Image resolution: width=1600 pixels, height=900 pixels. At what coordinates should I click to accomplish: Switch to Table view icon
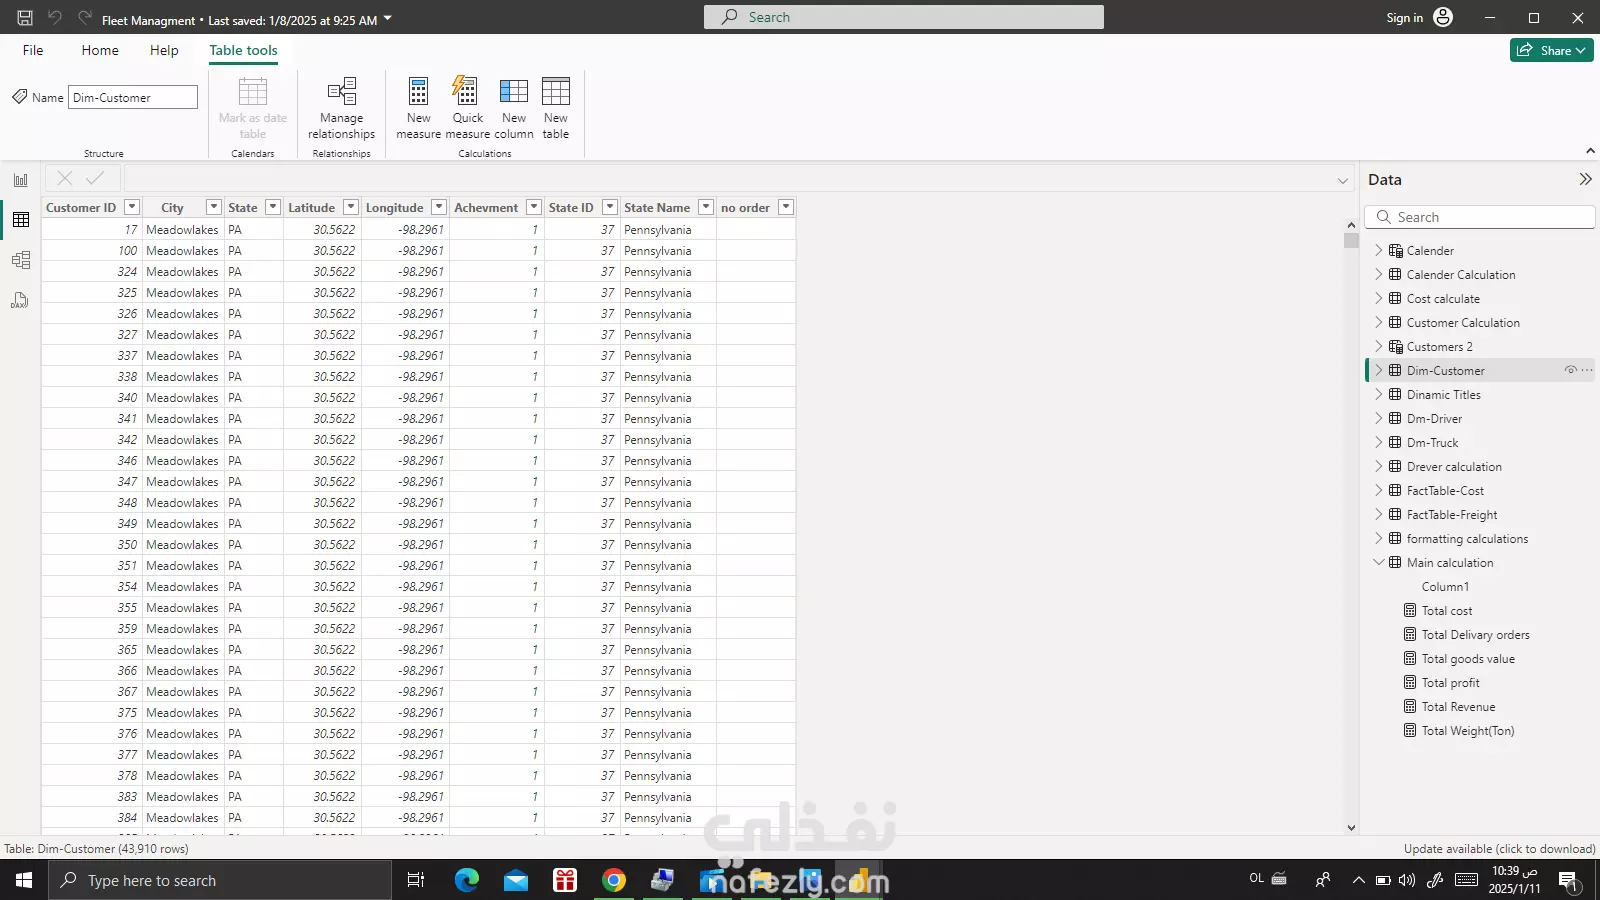click(21, 220)
